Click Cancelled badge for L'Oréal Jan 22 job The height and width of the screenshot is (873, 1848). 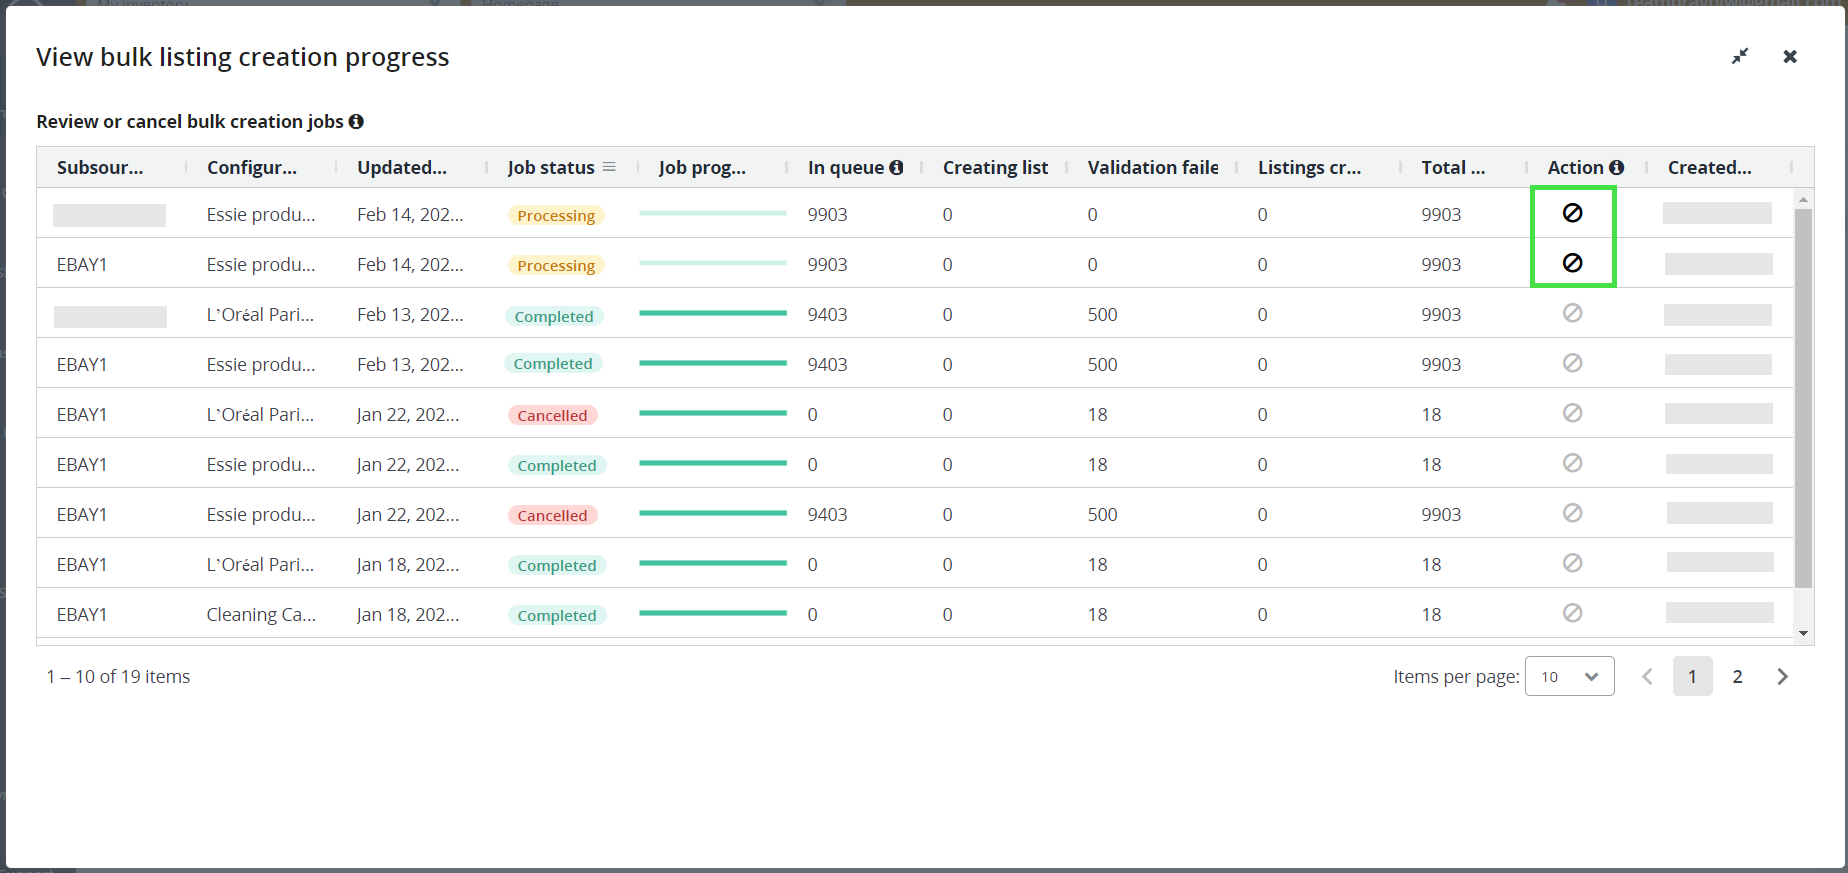[x=552, y=415]
